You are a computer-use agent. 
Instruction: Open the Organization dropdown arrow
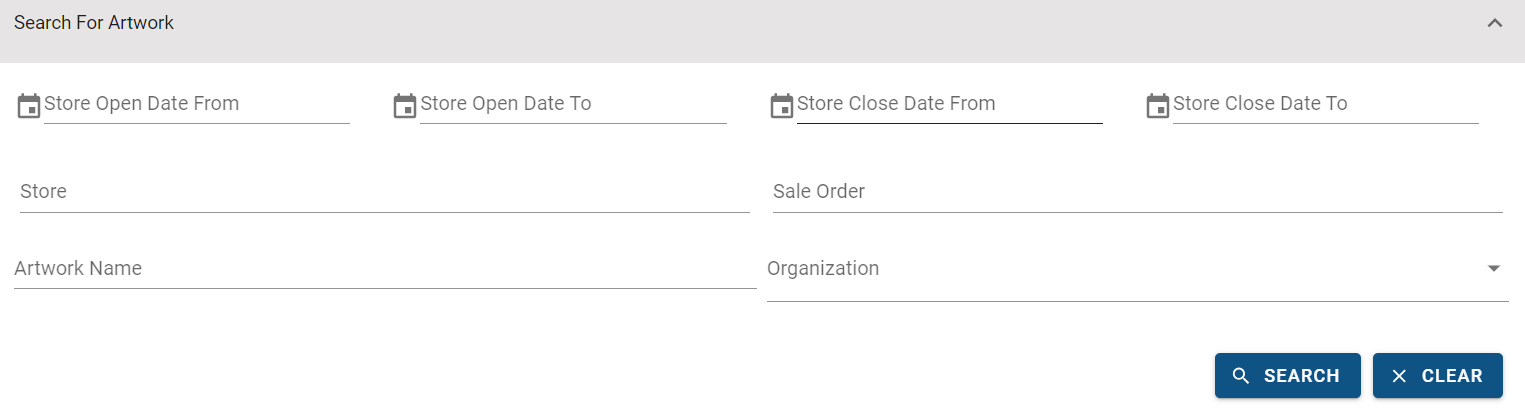(x=1494, y=269)
